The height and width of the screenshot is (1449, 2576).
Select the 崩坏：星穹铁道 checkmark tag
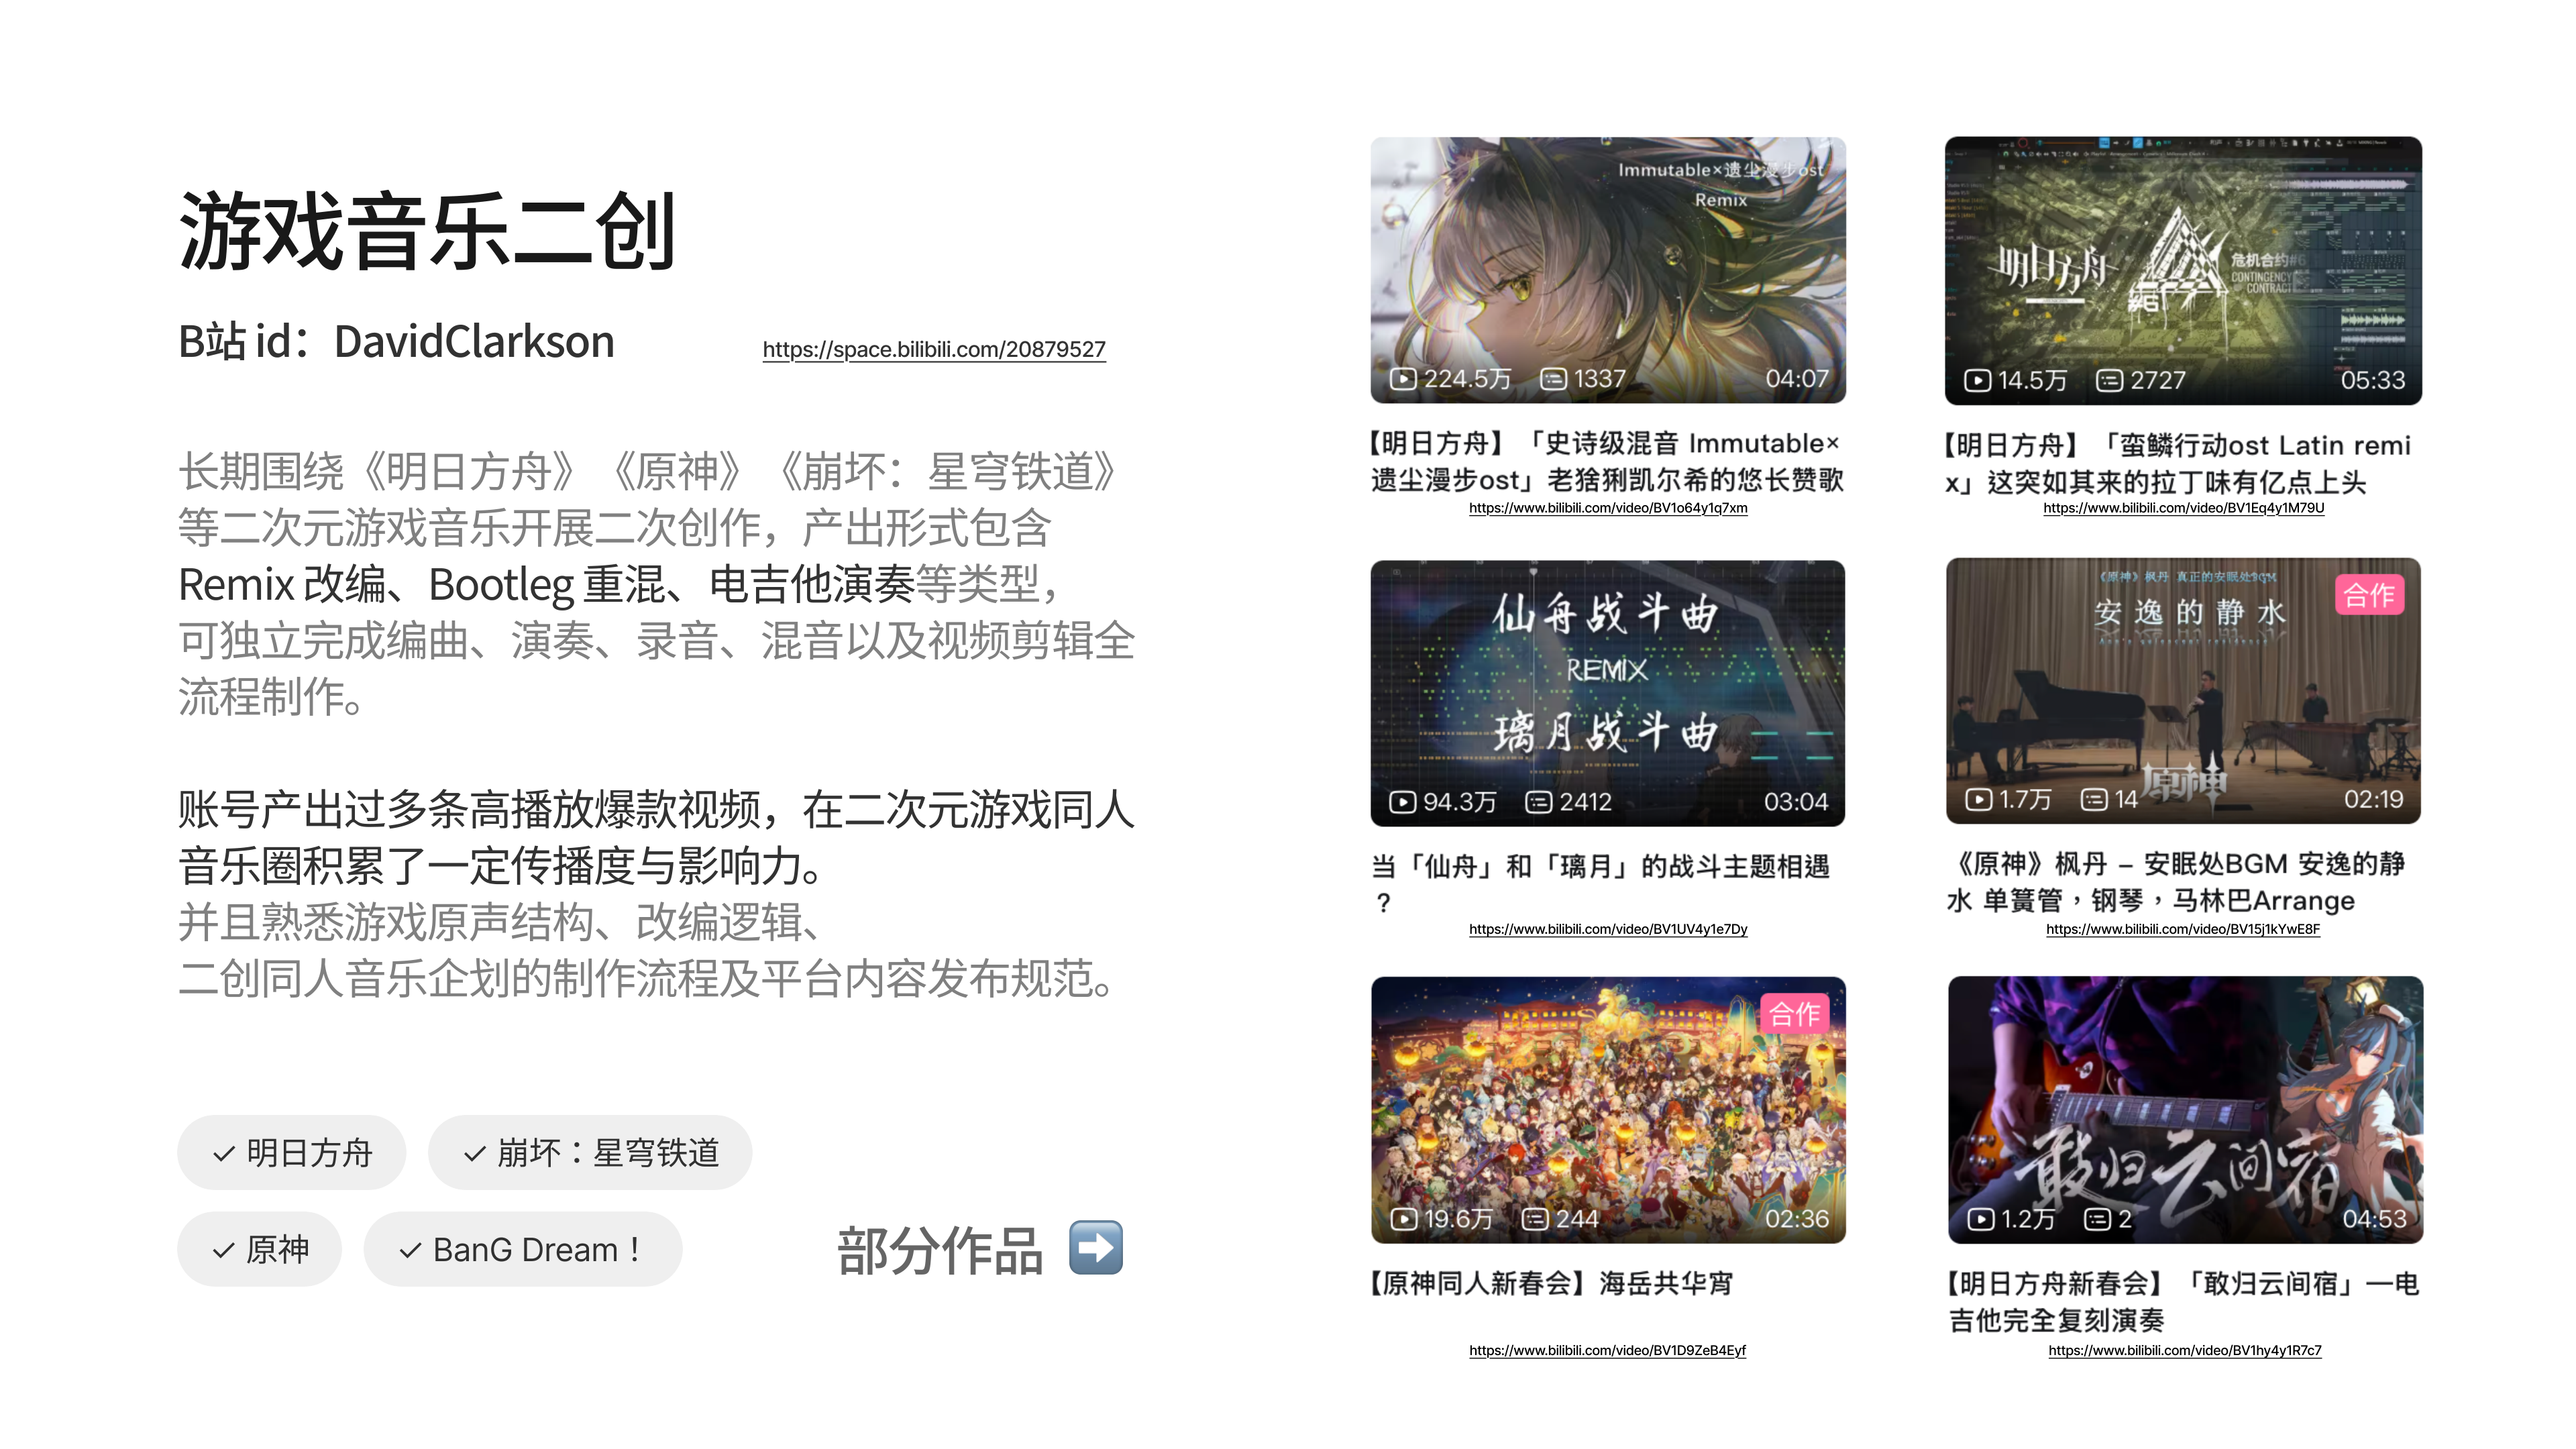[590, 1153]
